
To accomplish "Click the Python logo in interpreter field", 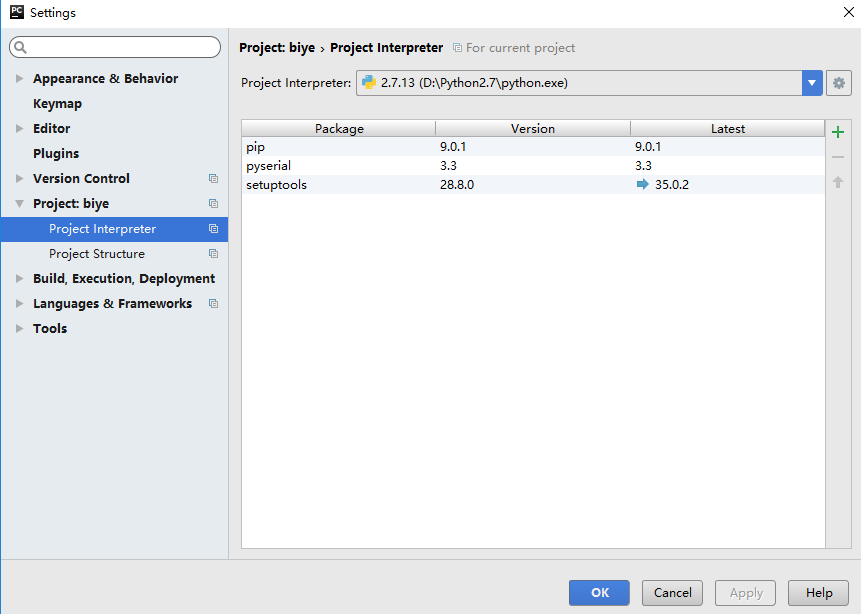I will [x=368, y=82].
